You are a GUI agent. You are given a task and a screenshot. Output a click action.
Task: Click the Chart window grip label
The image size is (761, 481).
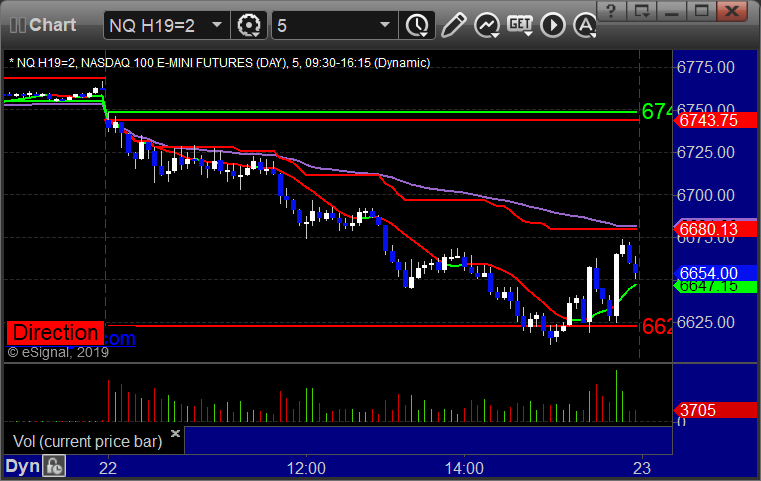point(43,25)
